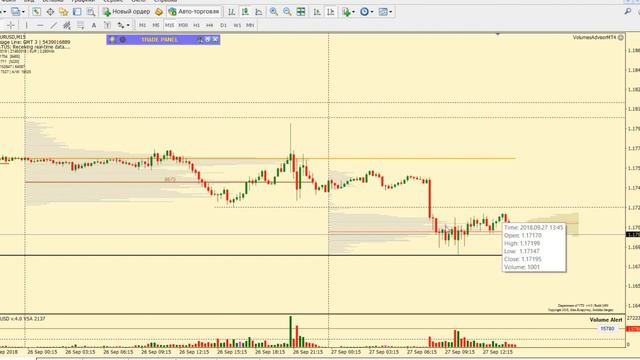Close the Trade Panel
Image resolution: width=640 pixels, height=360 pixels.
click(x=216, y=40)
